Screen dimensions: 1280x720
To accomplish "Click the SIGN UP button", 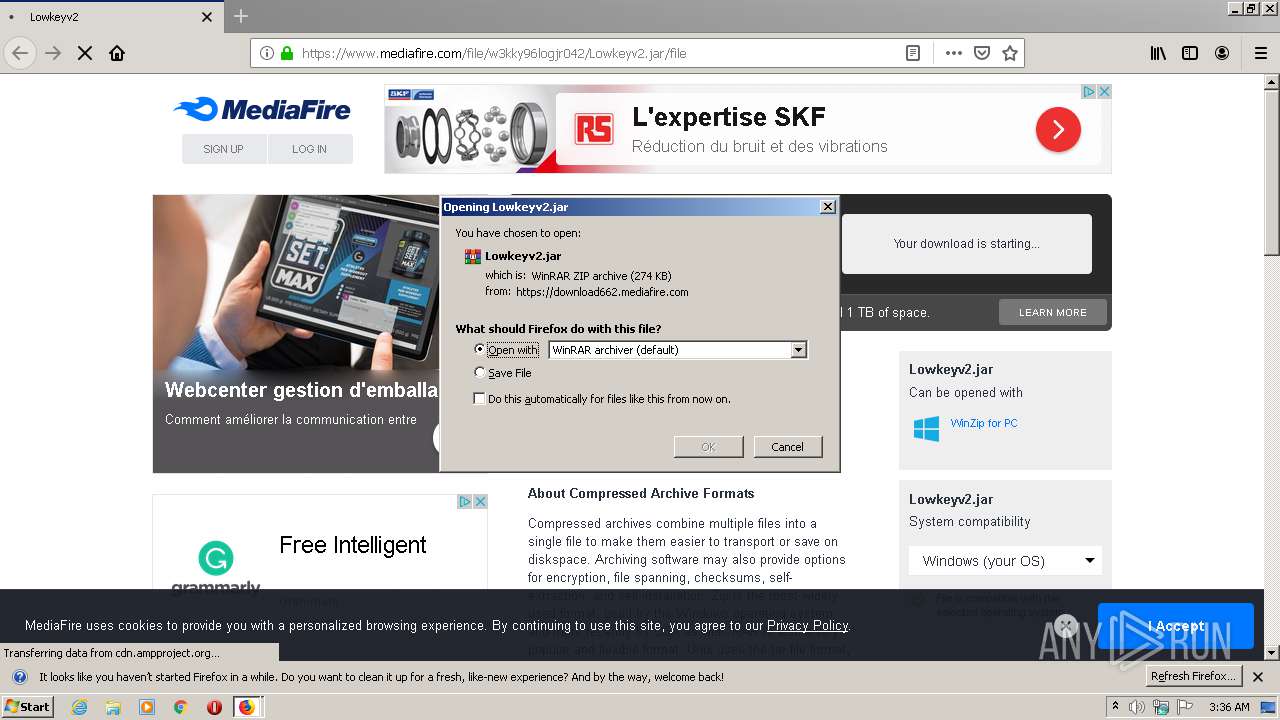I will coord(224,149).
